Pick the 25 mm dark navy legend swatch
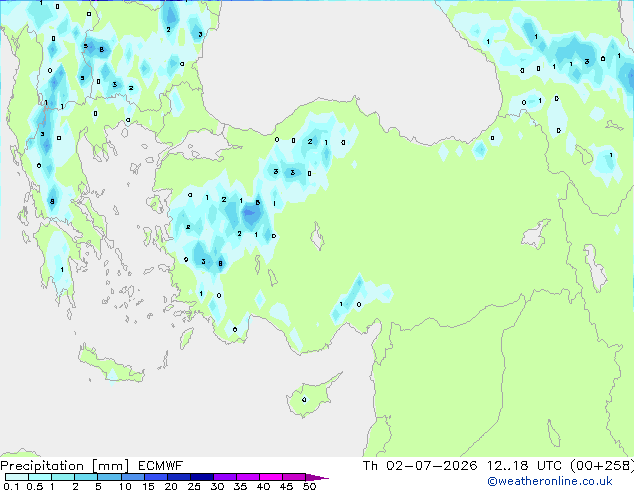The width and height of the screenshot is (634, 490). coord(202,477)
